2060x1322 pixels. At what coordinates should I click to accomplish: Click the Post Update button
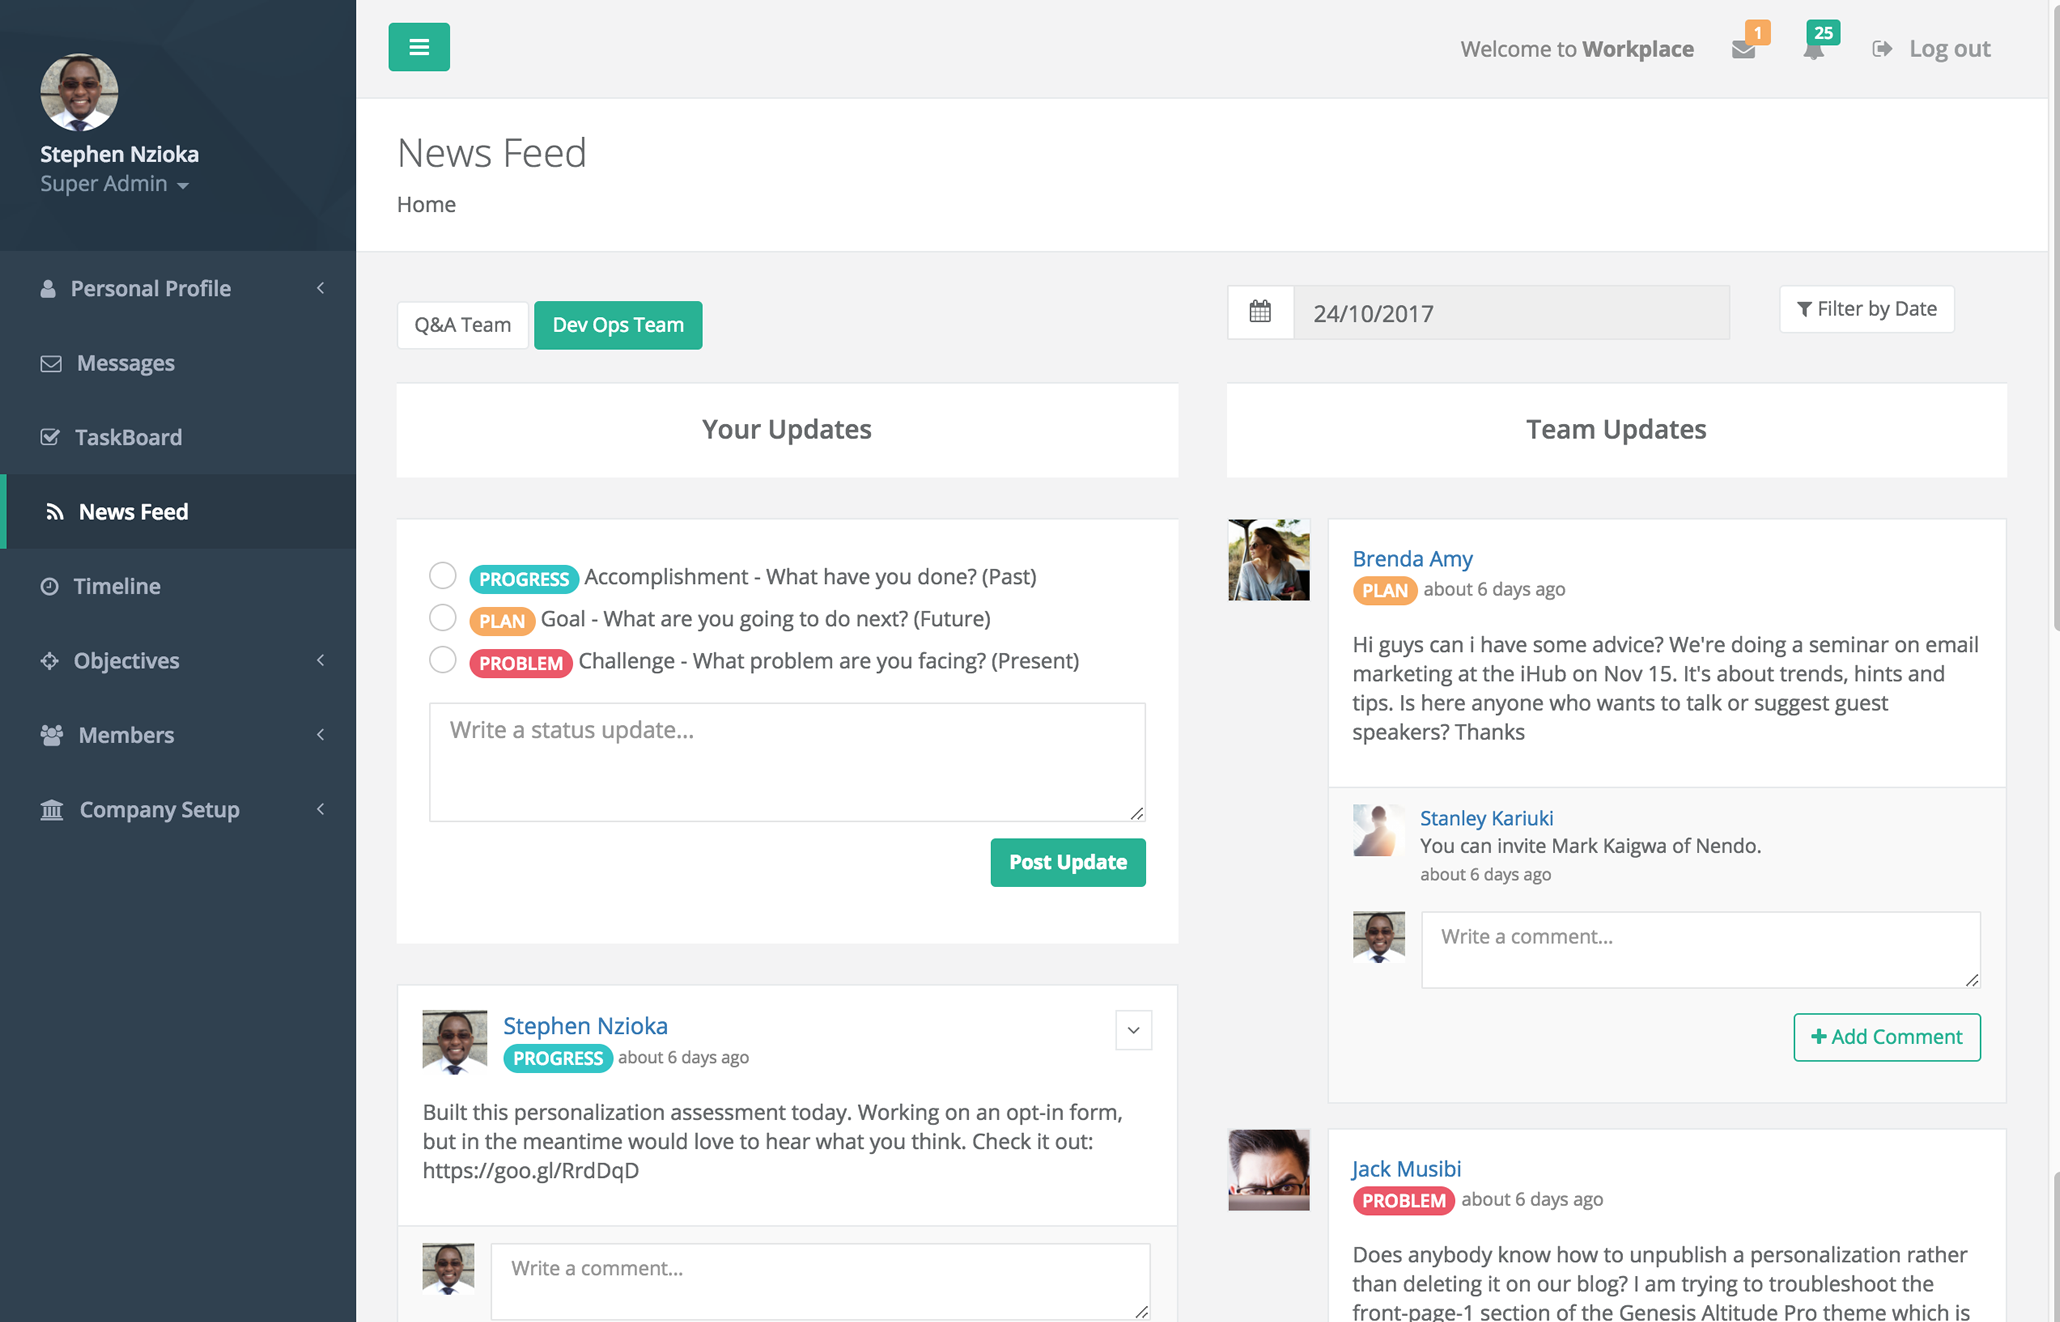click(1068, 862)
